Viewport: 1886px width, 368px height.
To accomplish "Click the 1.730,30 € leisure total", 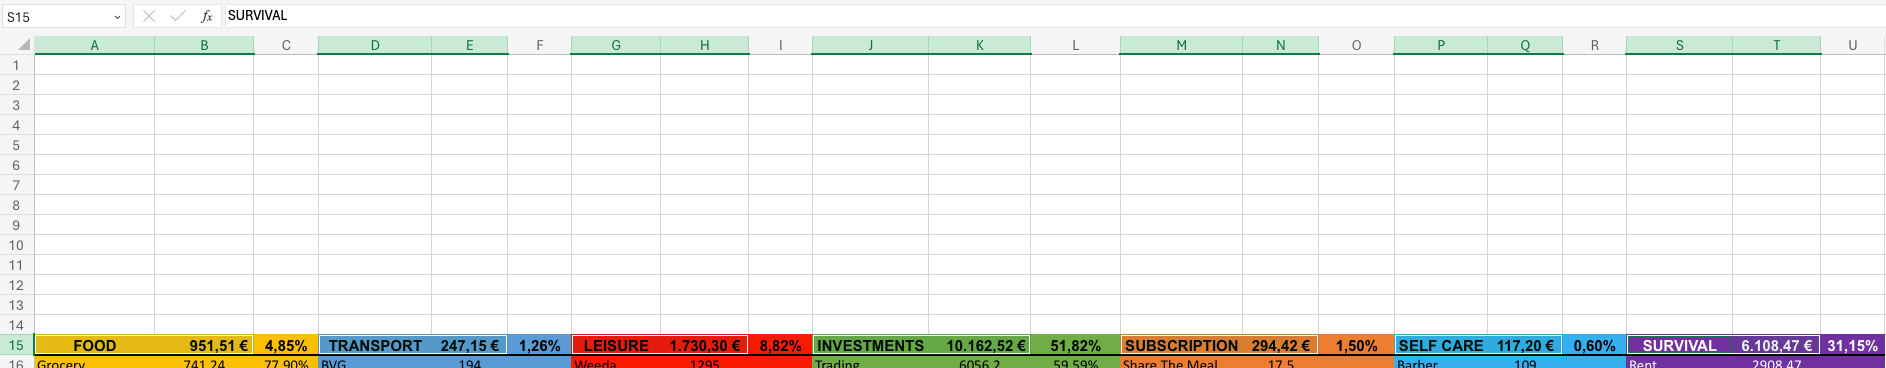I will 705,345.
